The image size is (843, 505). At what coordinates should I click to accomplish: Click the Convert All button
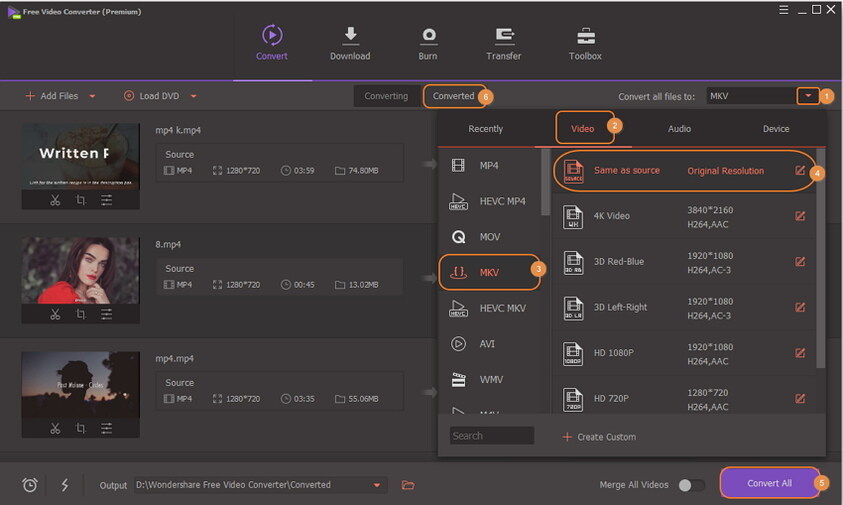coord(769,483)
